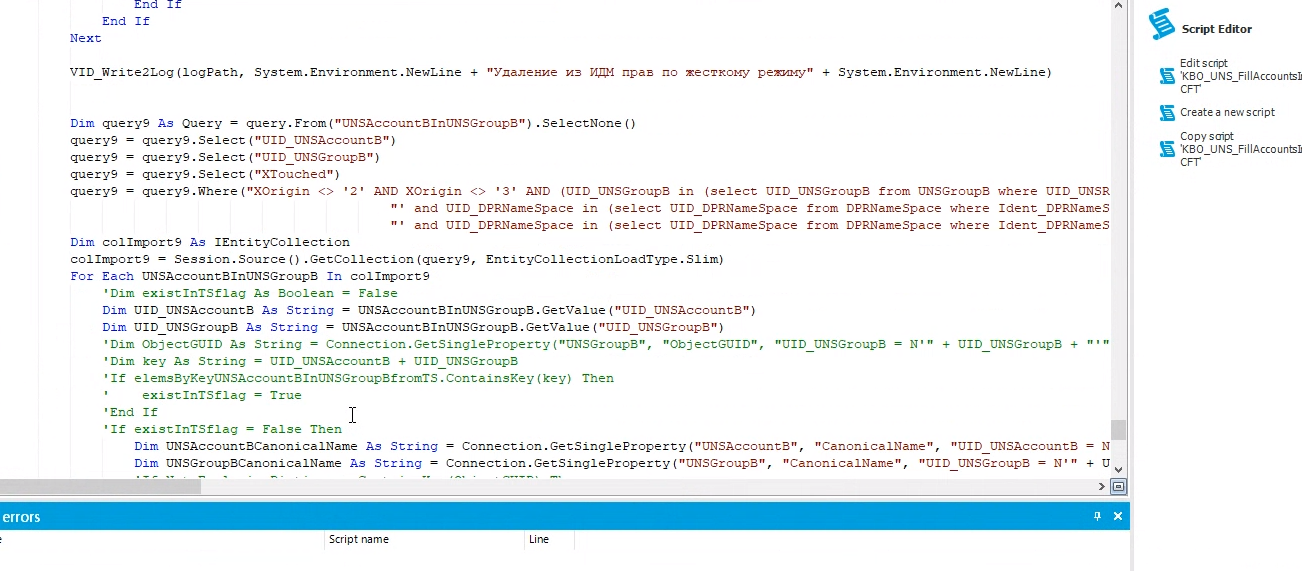Close the errors panel
Image resolution: width=1302 pixels, height=571 pixels.
click(x=1118, y=516)
